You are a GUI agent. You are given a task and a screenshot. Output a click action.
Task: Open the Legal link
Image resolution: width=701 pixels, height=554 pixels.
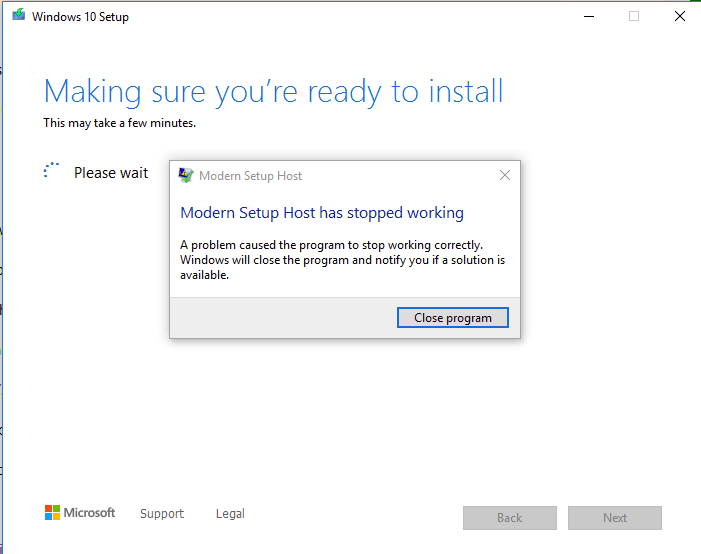[230, 513]
